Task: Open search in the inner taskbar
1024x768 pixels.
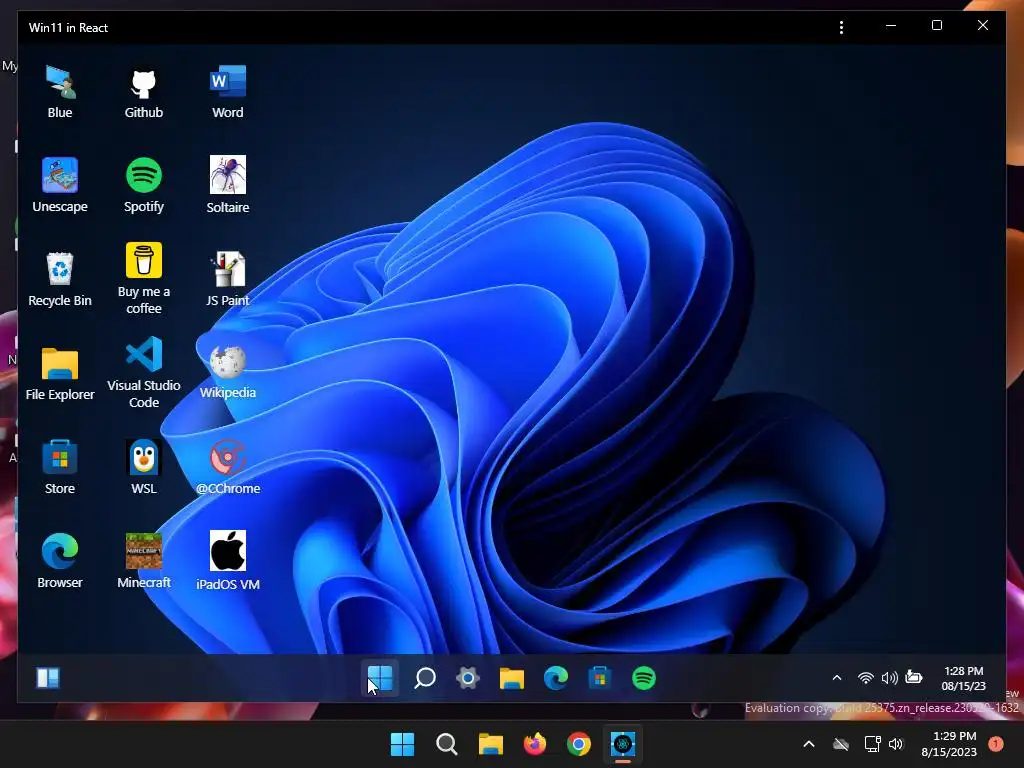Action: [424, 678]
